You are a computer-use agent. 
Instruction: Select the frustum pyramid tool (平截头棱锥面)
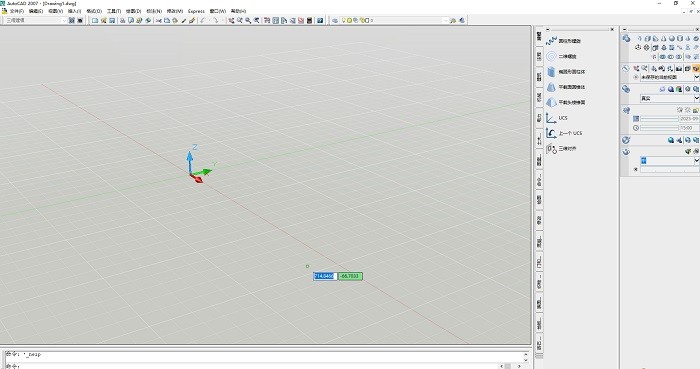(x=565, y=102)
